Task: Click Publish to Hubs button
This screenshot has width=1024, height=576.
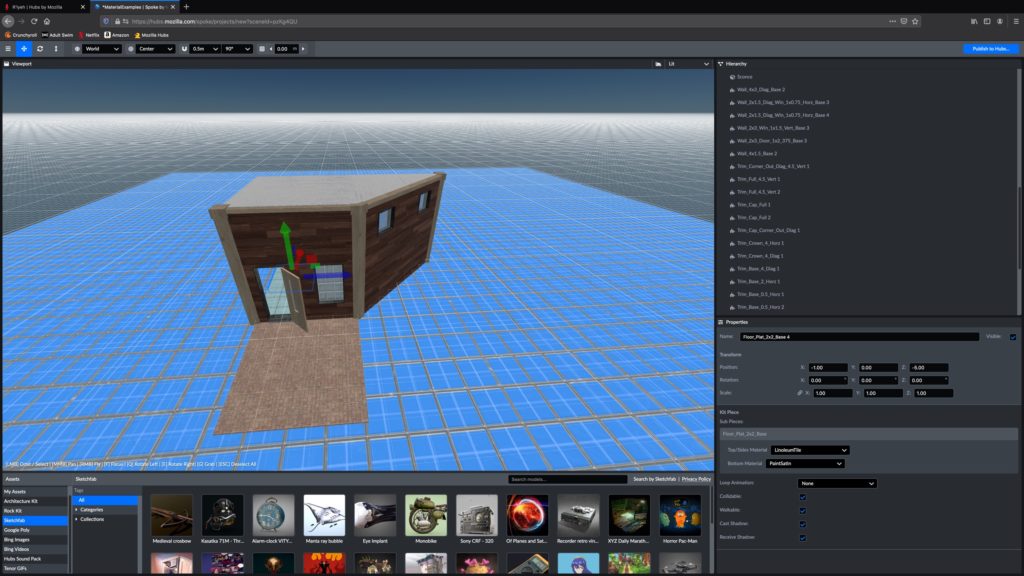Action: pyautogui.click(x=991, y=49)
